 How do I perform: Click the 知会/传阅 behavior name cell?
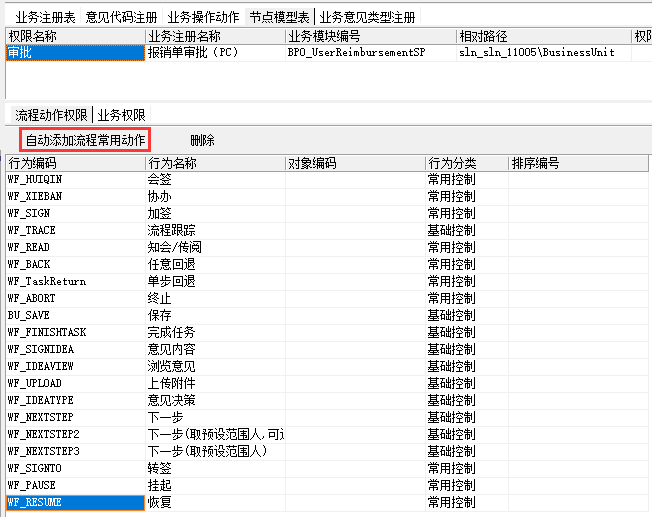tap(215, 247)
